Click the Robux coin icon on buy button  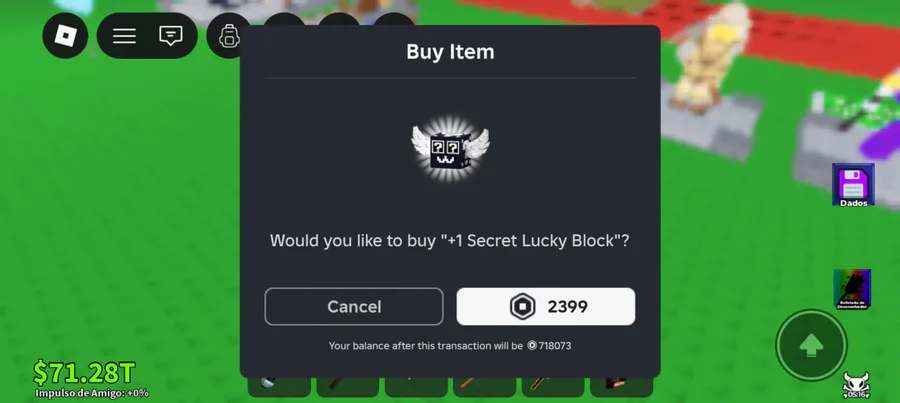[x=522, y=307]
